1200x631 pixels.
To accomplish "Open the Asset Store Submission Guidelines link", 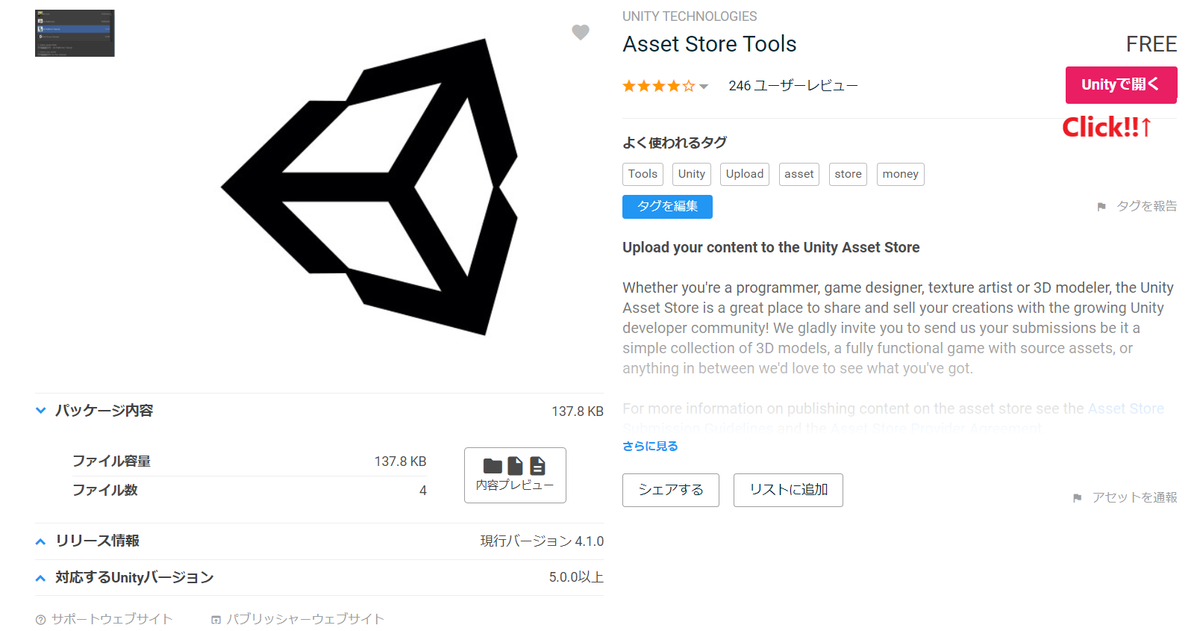I will tap(1126, 408).
